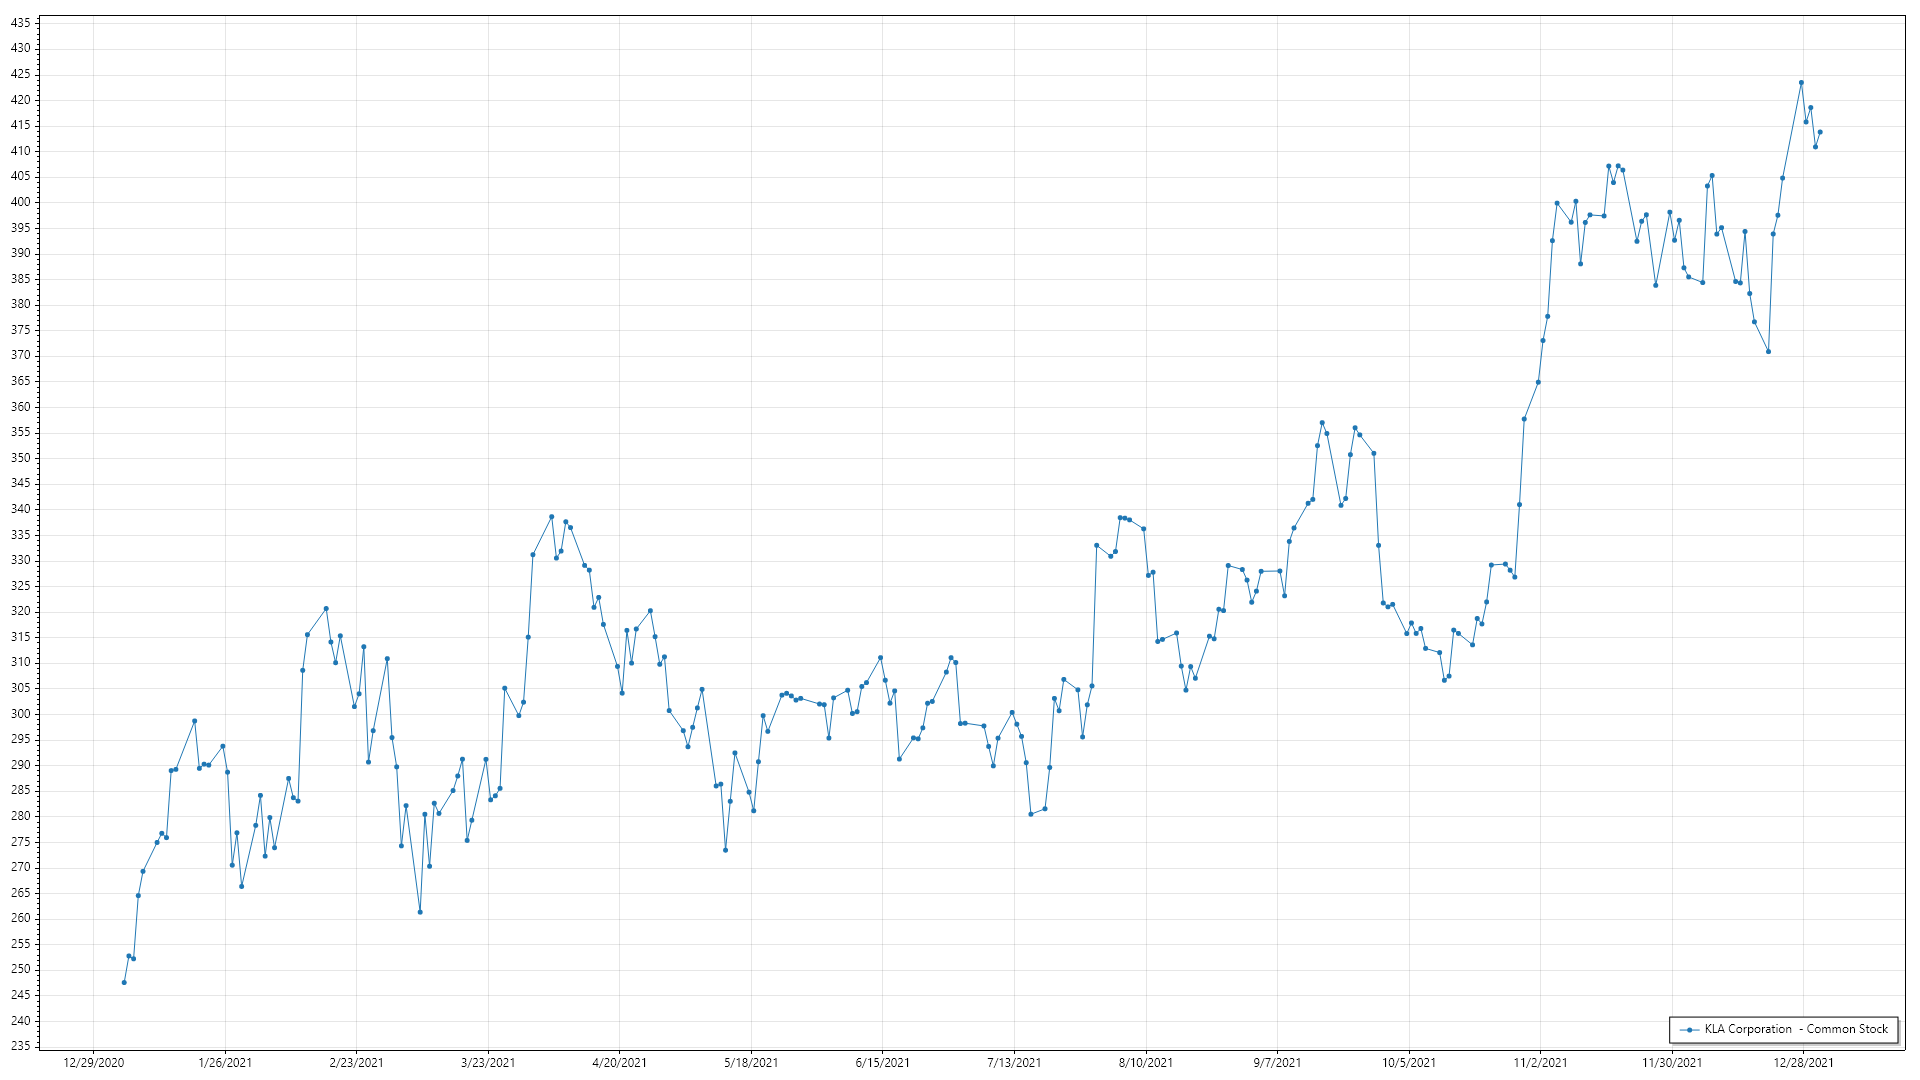The width and height of the screenshot is (1920, 1080).
Task: Click the 12/28/2021 x-axis date label
Action: click(1803, 1063)
